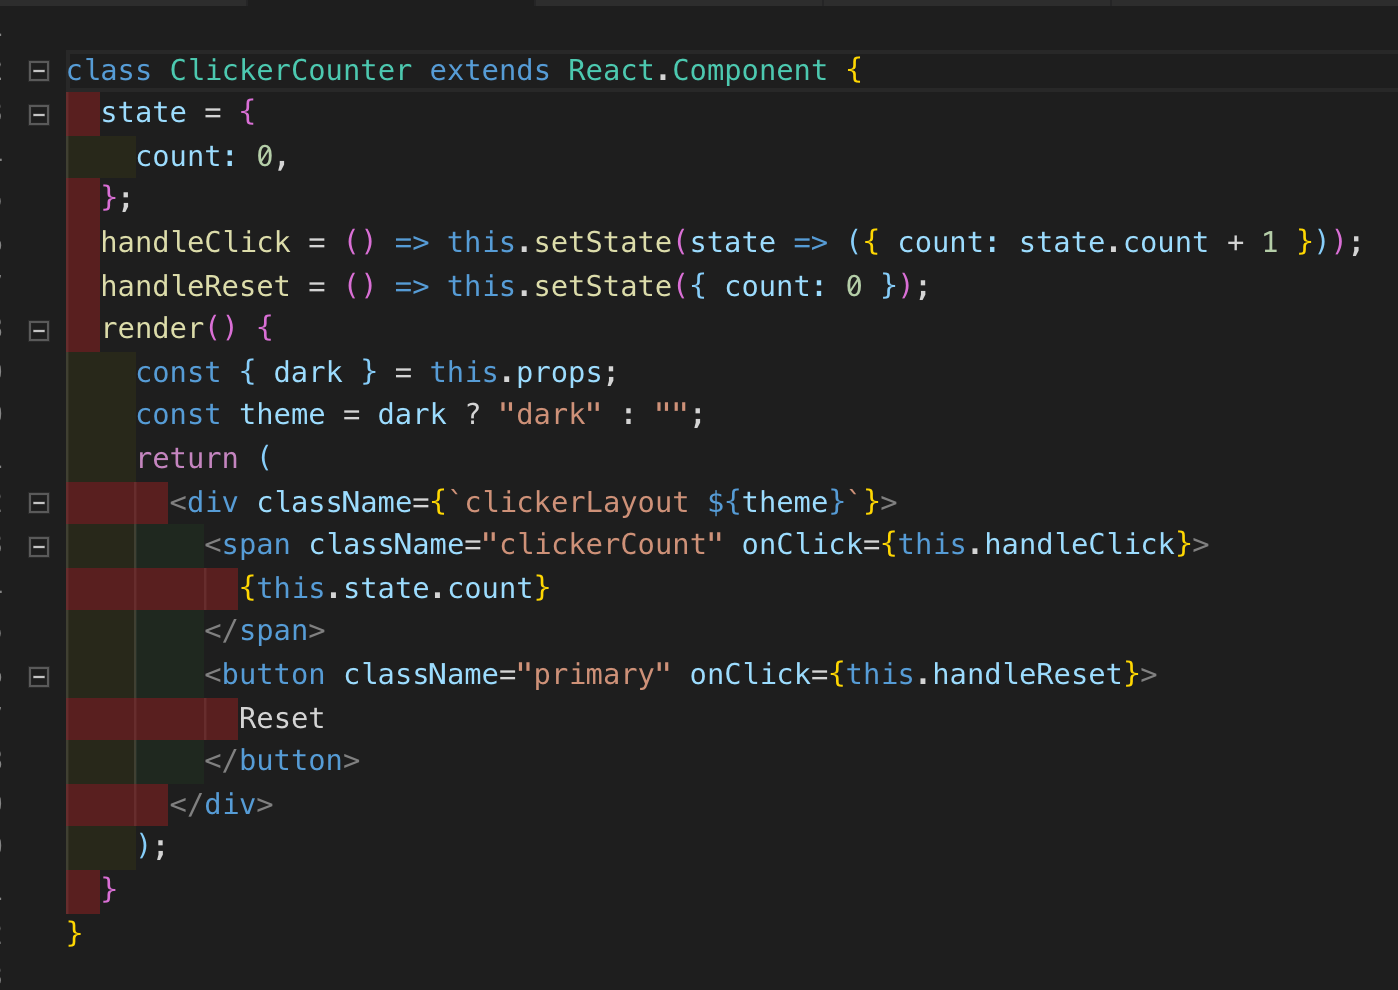
Task: Collapse the state object block
Action: (38, 113)
